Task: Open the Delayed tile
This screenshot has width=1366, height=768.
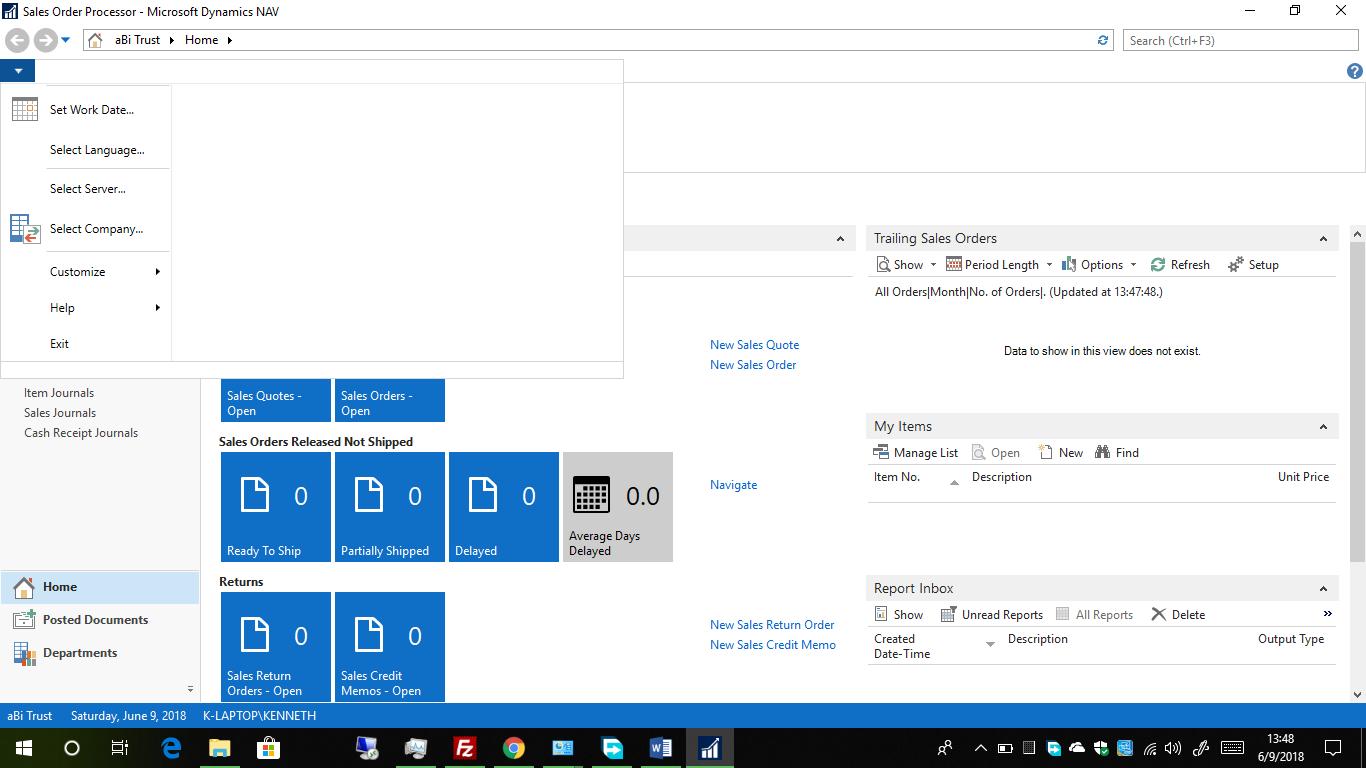Action: (x=504, y=507)
